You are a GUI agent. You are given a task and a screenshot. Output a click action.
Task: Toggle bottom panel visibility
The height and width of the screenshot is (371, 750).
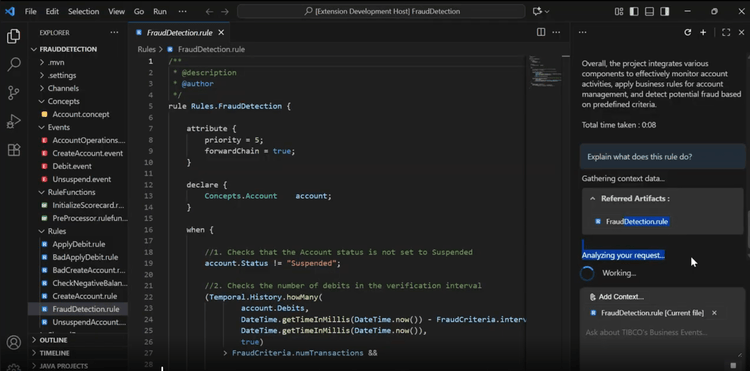(x=649, y=11)
